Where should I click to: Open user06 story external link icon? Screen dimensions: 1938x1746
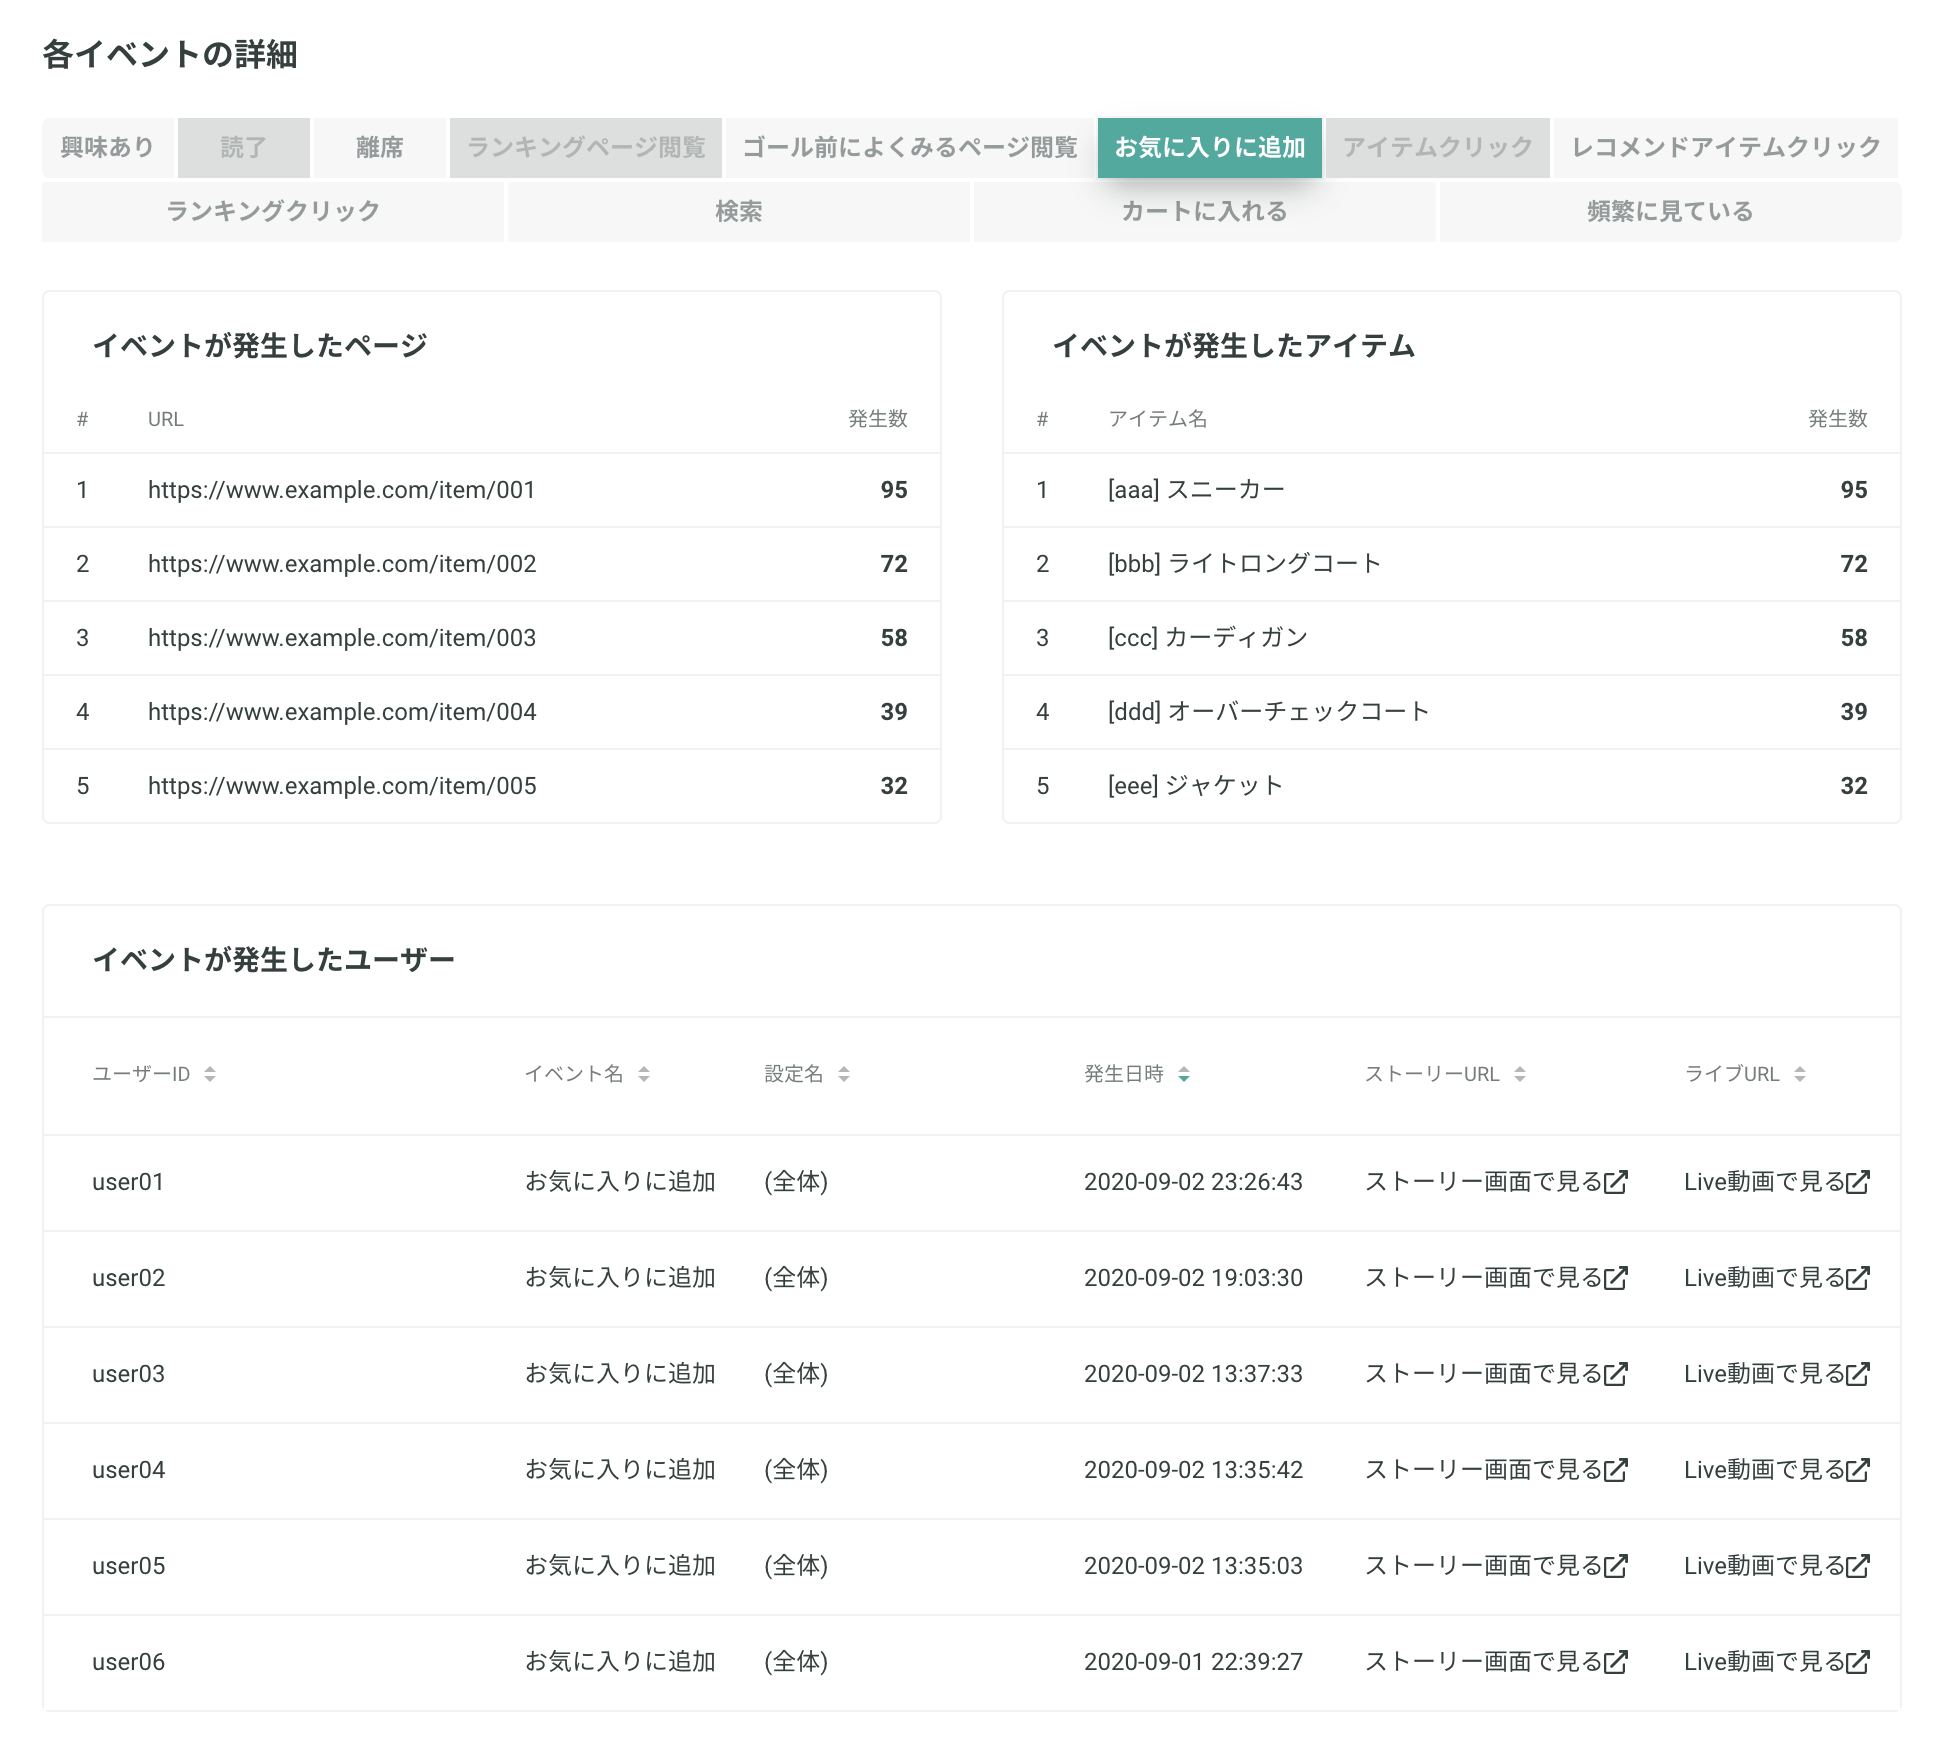pyautogui.click(x=1616, y=1662)
